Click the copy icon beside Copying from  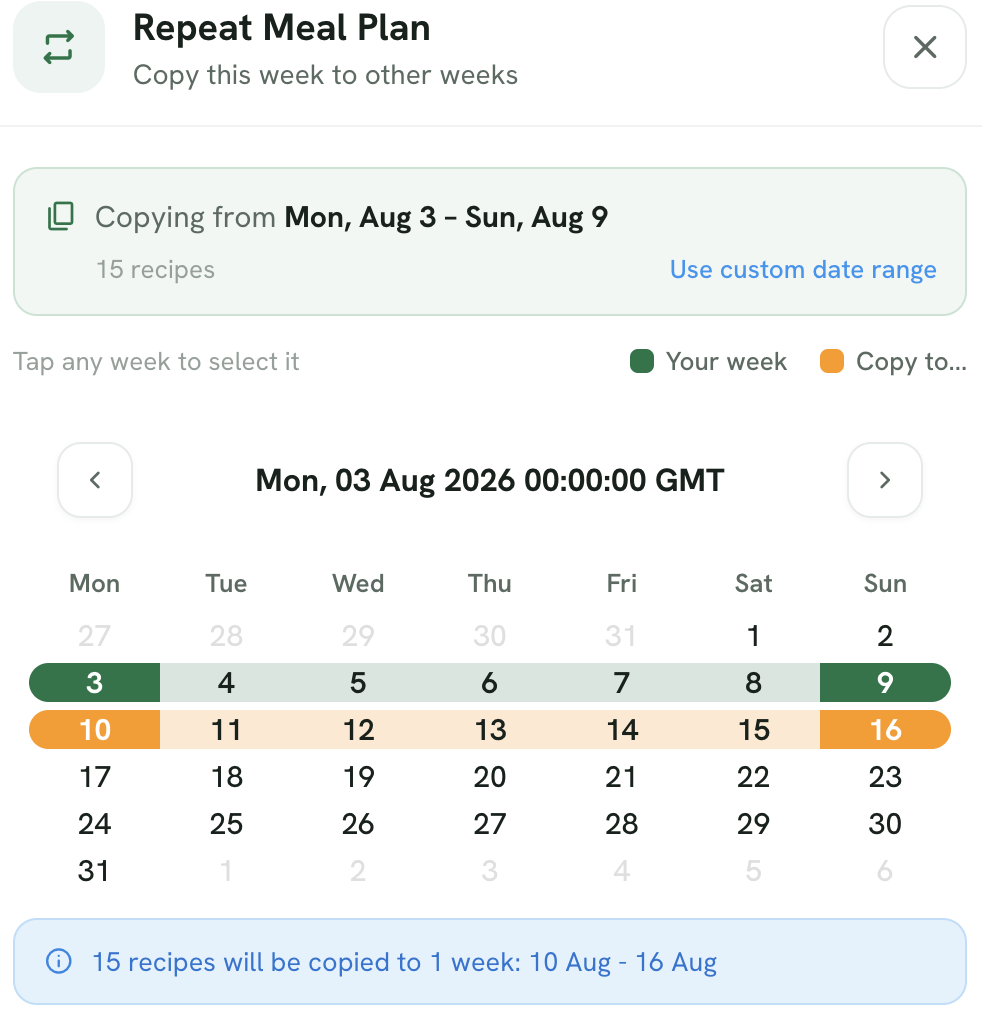(61, 216)
